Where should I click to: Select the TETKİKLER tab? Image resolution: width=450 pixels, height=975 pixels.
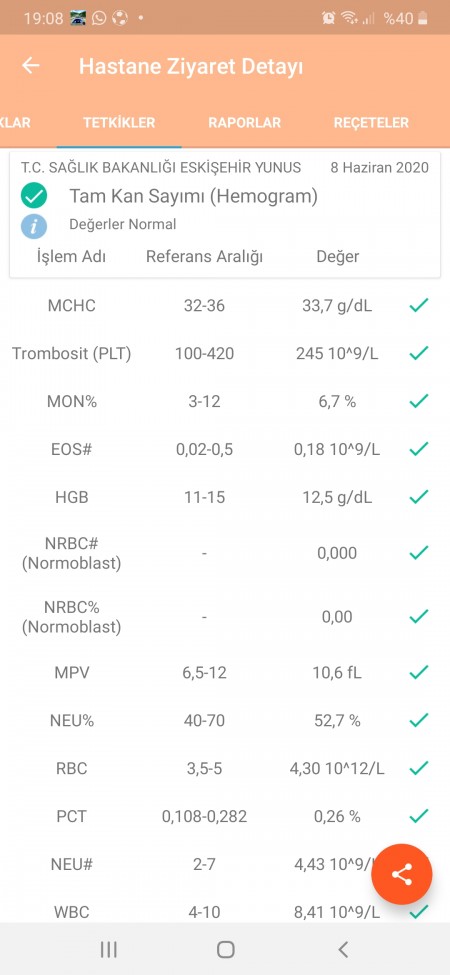(x=119, y=122)
